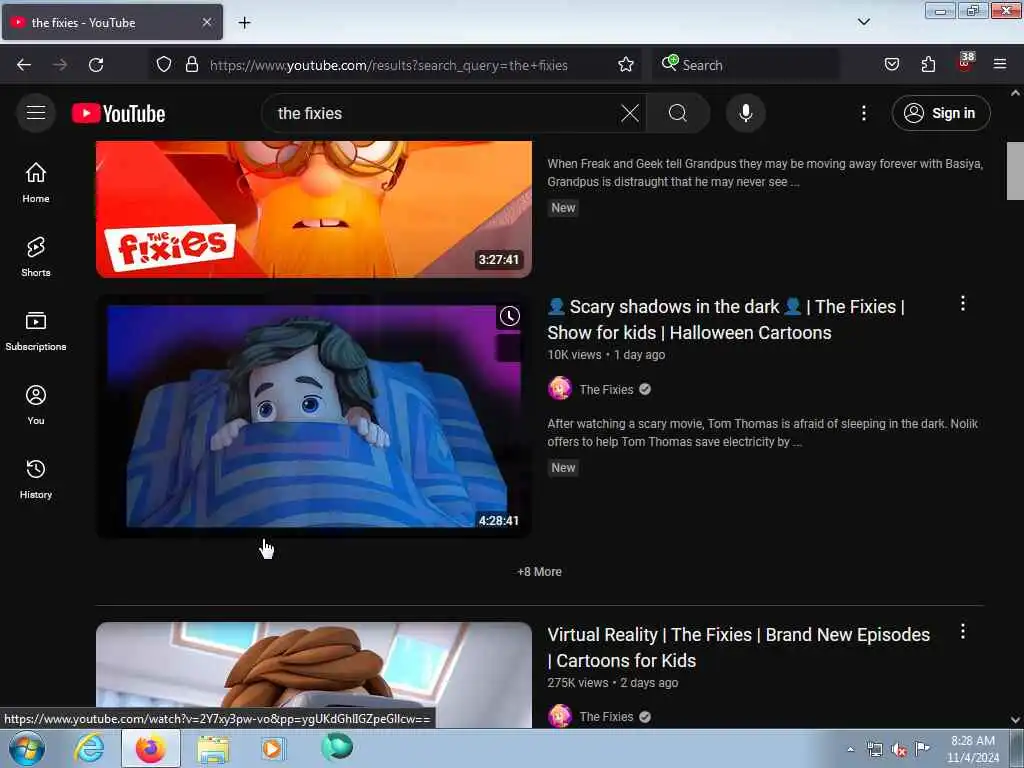Open the Pocket save icon
Image resolution: width=1024 pixels, height=768 pixels.
pyautogui.click(x=891, y=65)
